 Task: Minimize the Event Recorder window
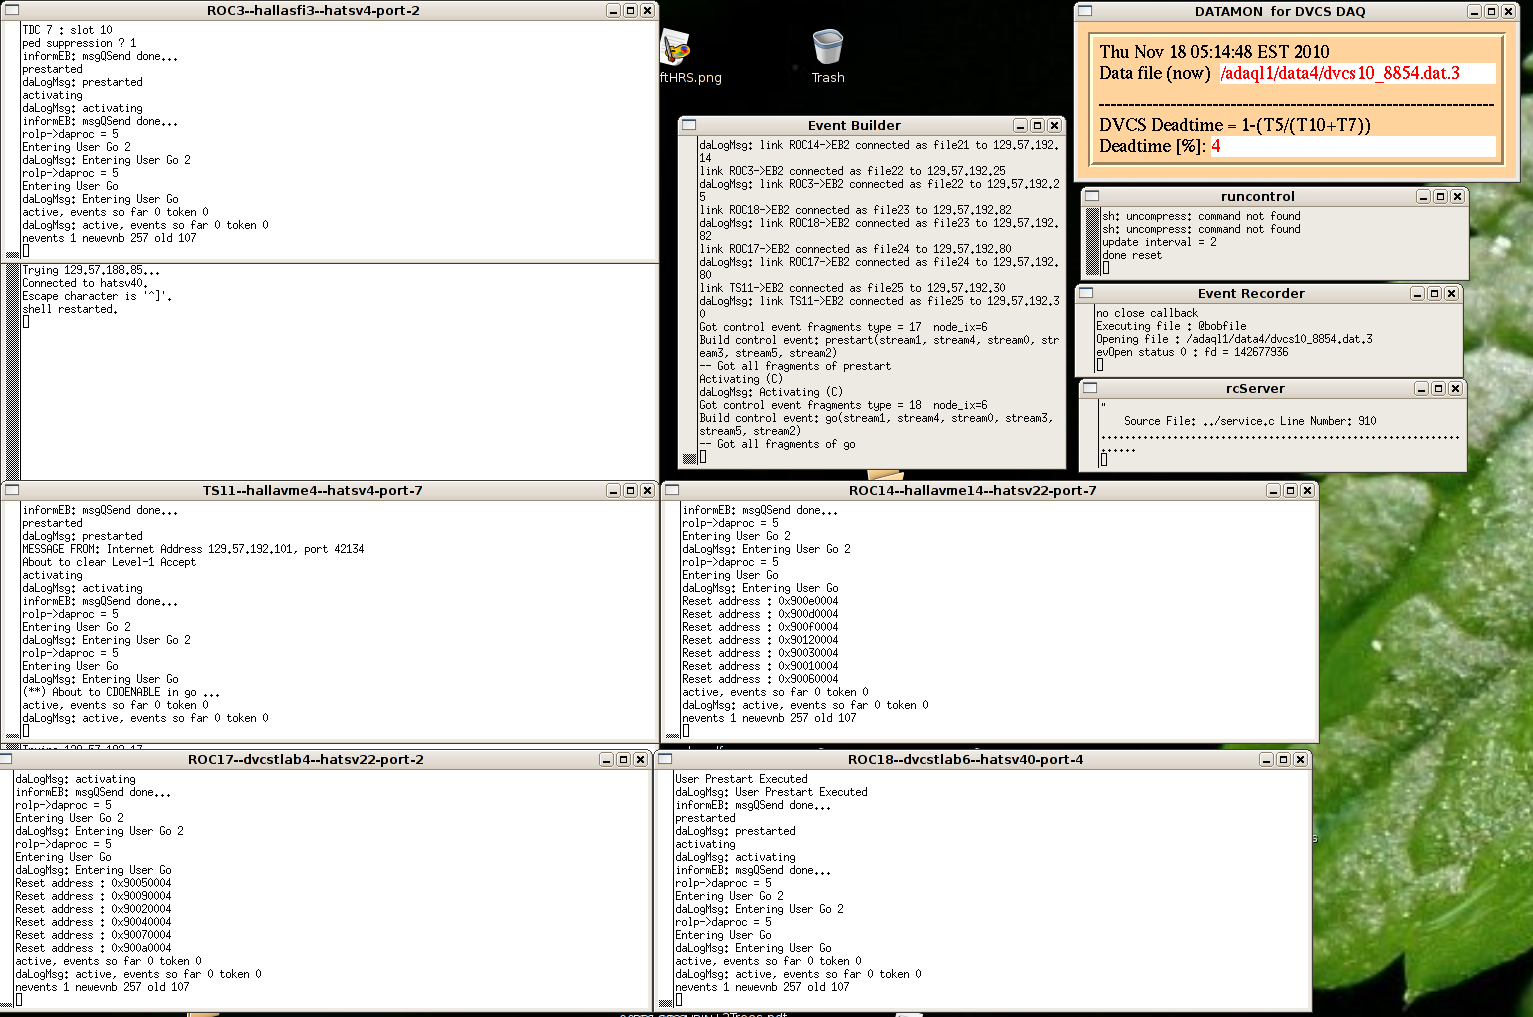click(1417, 294)
